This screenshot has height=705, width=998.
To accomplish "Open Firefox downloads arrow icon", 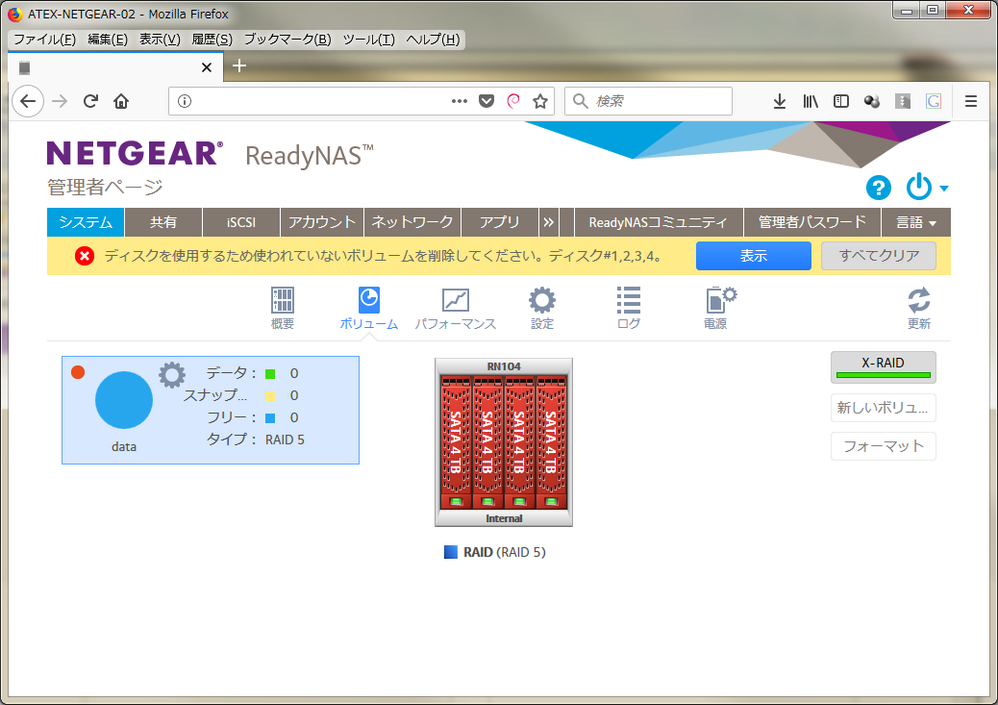I will [779, 101].
